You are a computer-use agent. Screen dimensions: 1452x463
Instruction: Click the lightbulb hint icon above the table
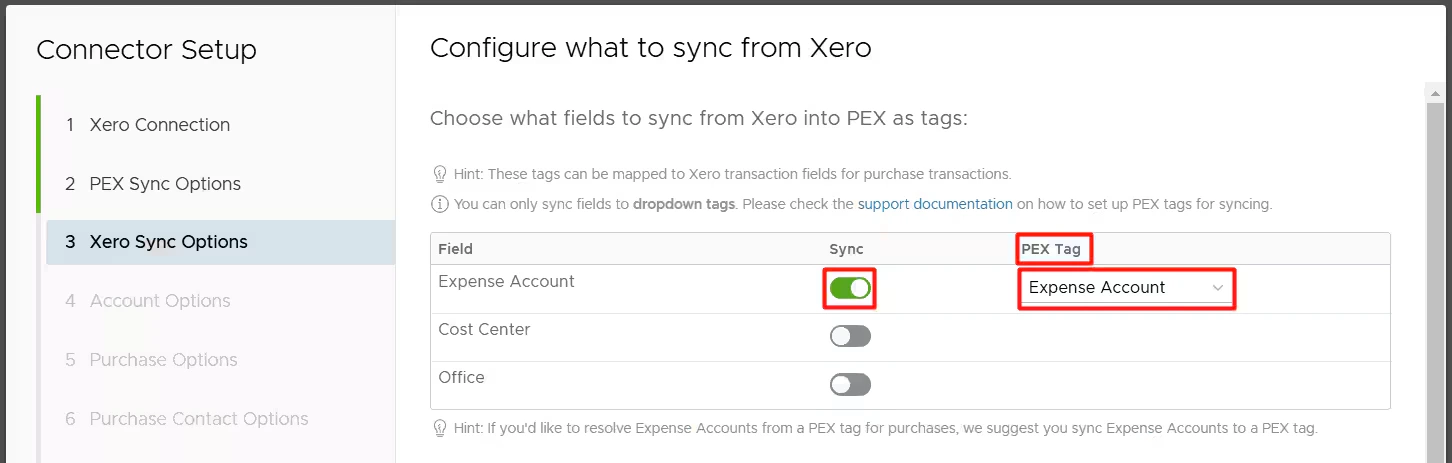click(x=439, y=174)
